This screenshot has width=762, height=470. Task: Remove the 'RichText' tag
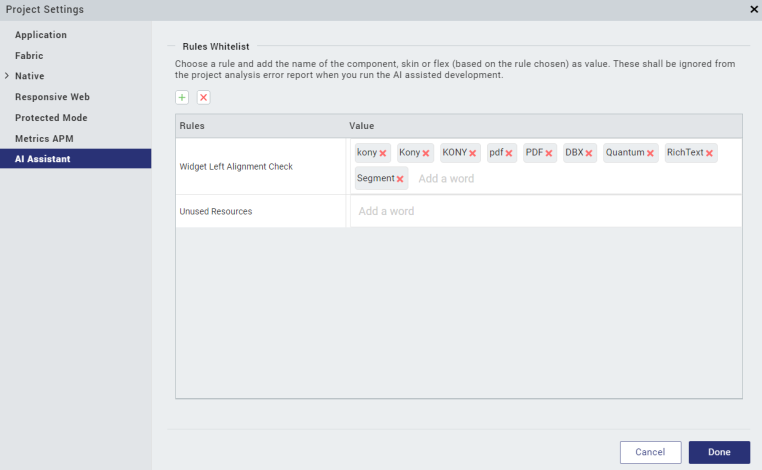(x=710, y=153)
